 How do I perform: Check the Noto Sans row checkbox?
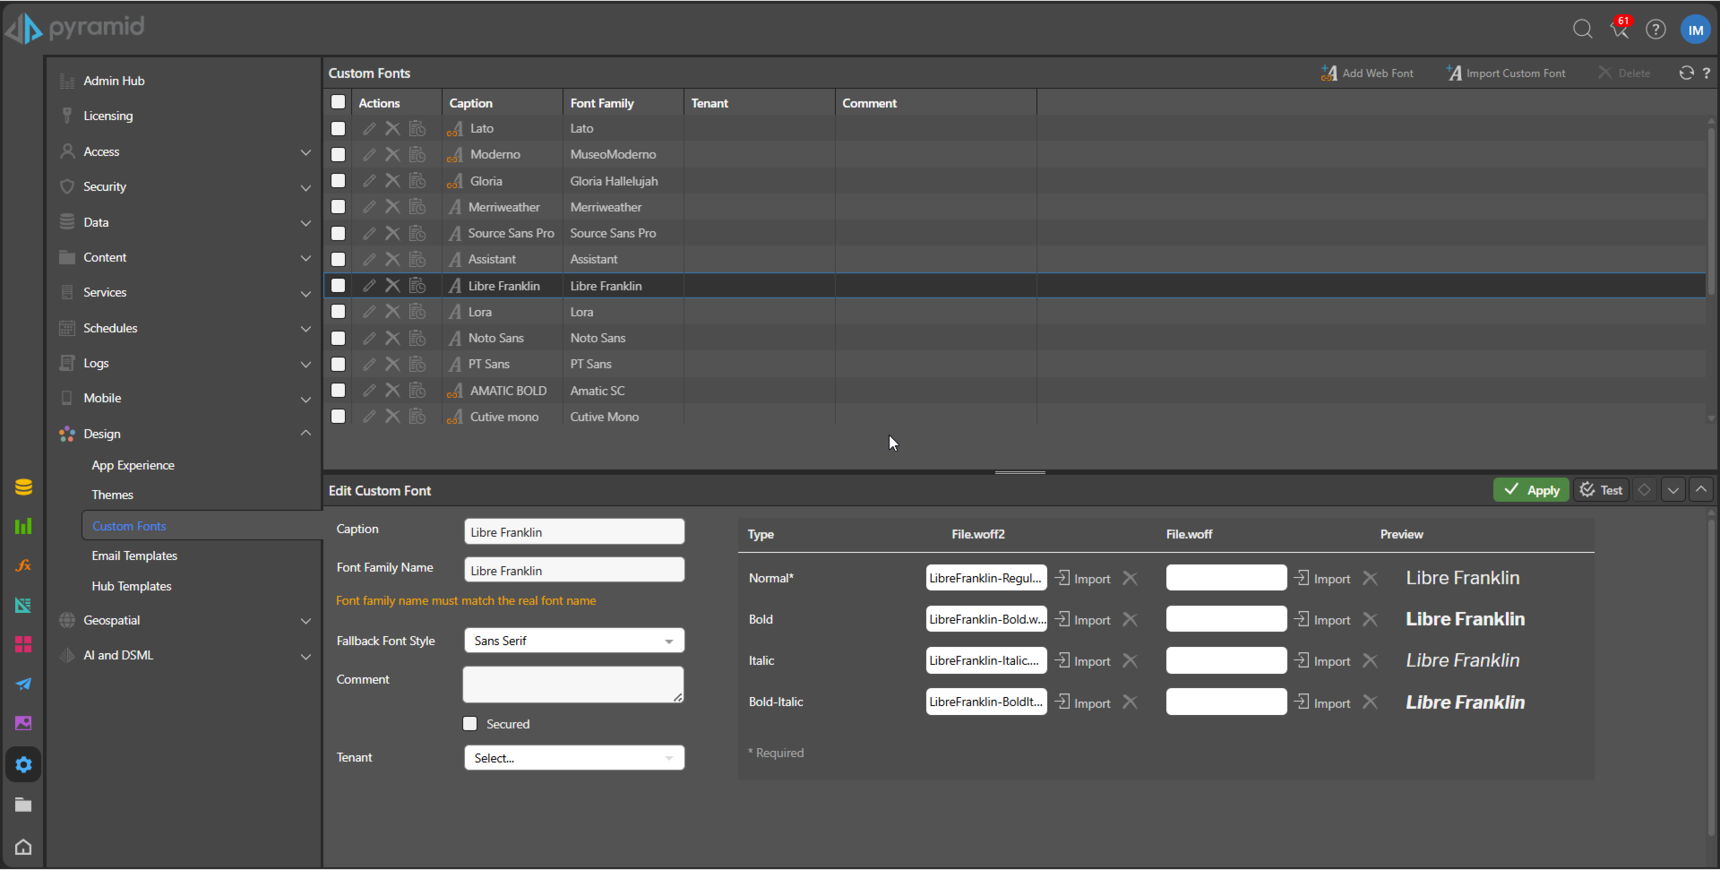[338, 338]
